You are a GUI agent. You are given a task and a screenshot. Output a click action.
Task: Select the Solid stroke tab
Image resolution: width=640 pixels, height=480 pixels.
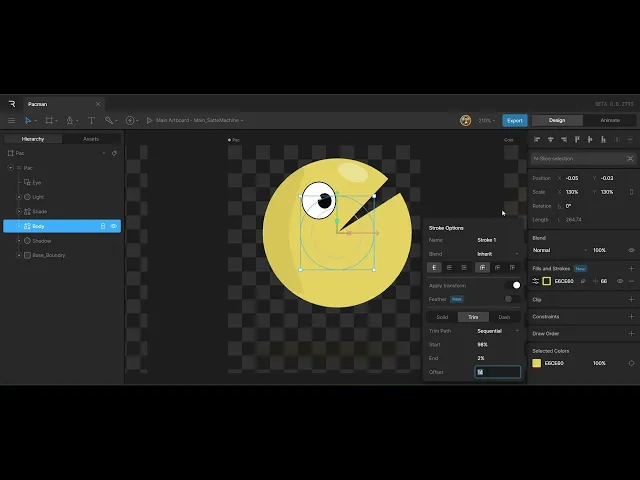(442, 317)
